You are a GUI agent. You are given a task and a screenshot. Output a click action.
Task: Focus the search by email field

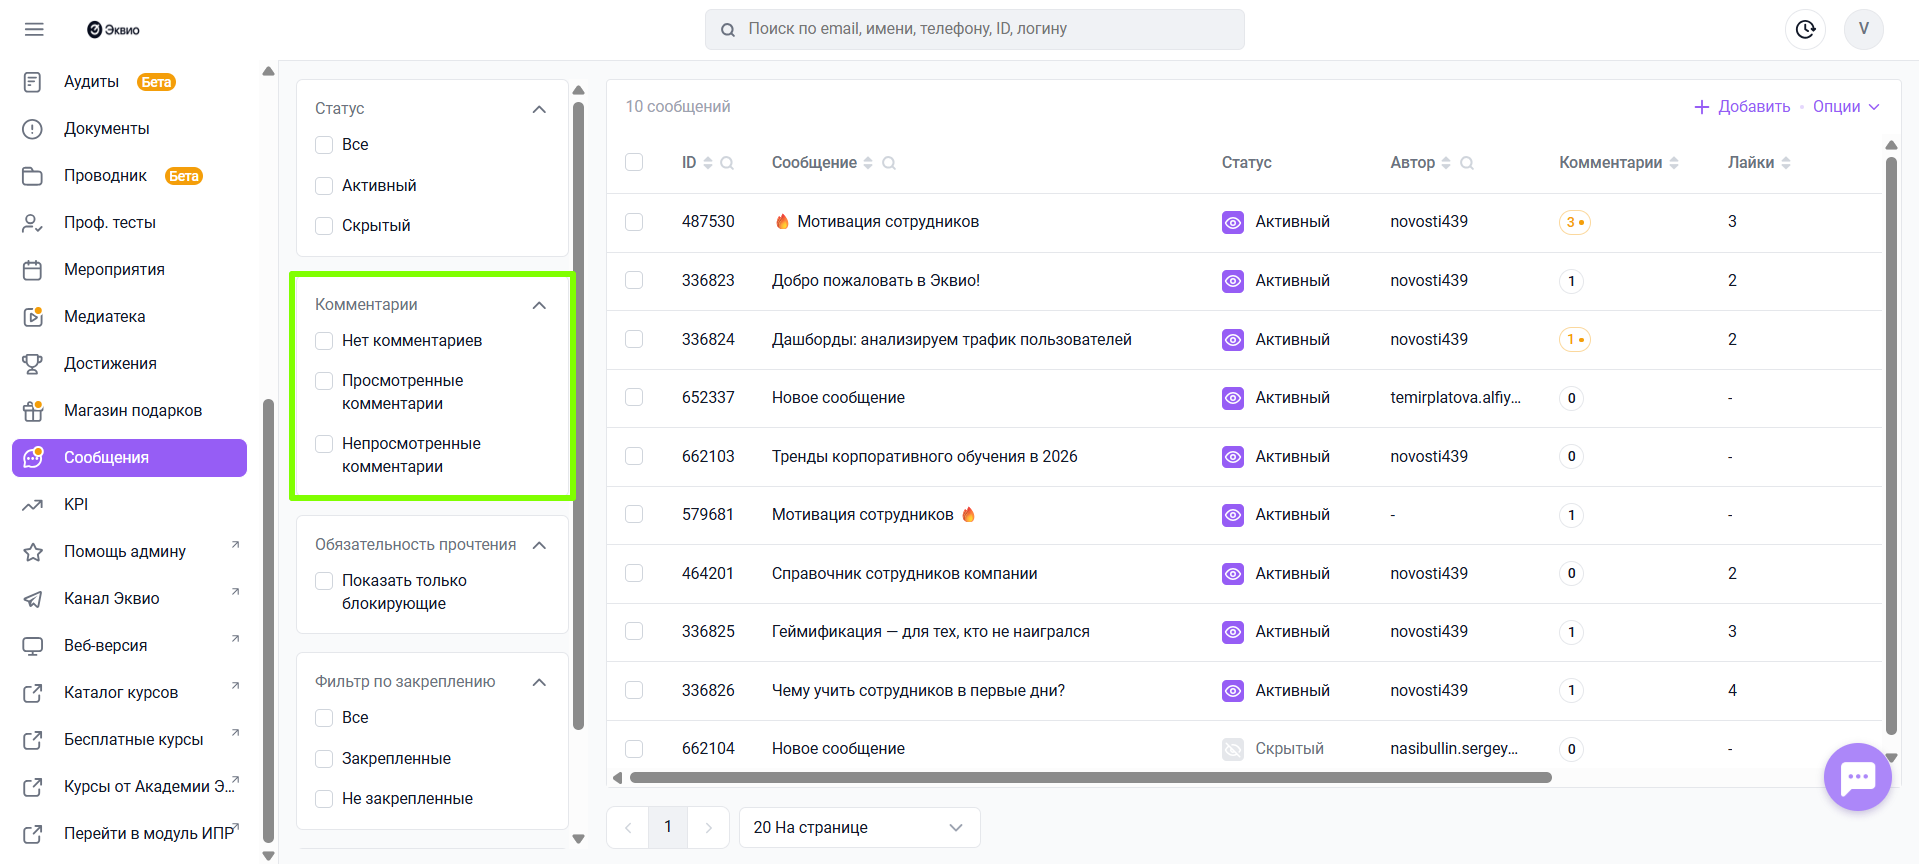click(x=975, y=30)
